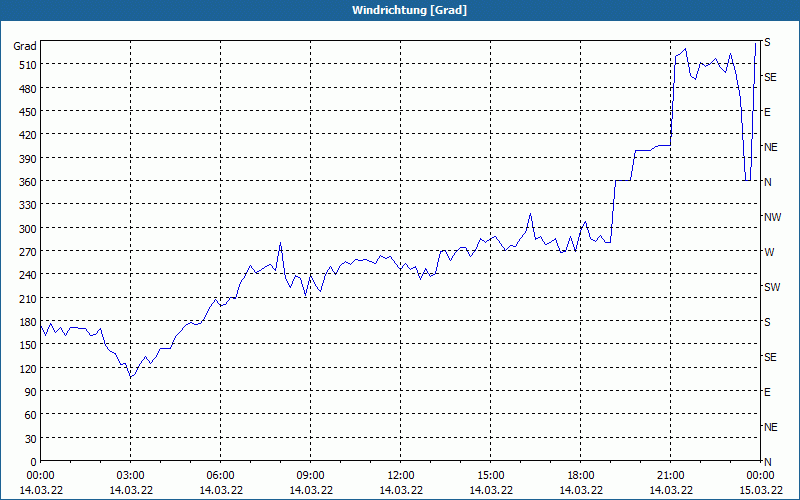
Task: Select the 180 value on the y-axis
Action: [x=28, y=322]
